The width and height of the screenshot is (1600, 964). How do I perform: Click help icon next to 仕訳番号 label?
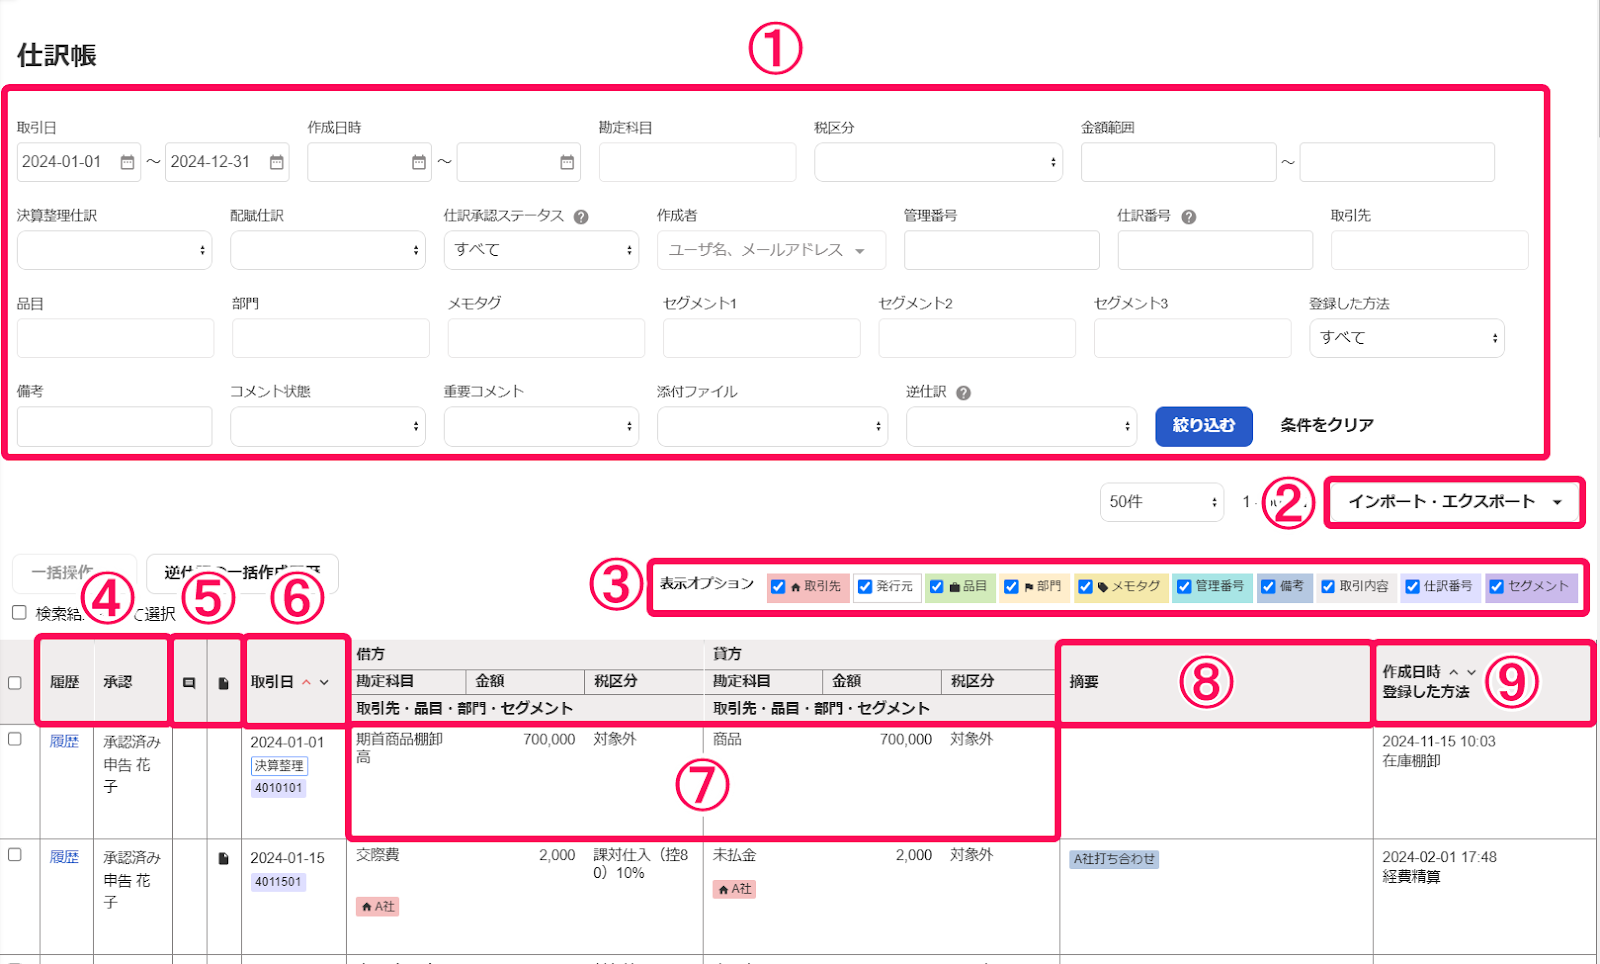click(1188, 217)
